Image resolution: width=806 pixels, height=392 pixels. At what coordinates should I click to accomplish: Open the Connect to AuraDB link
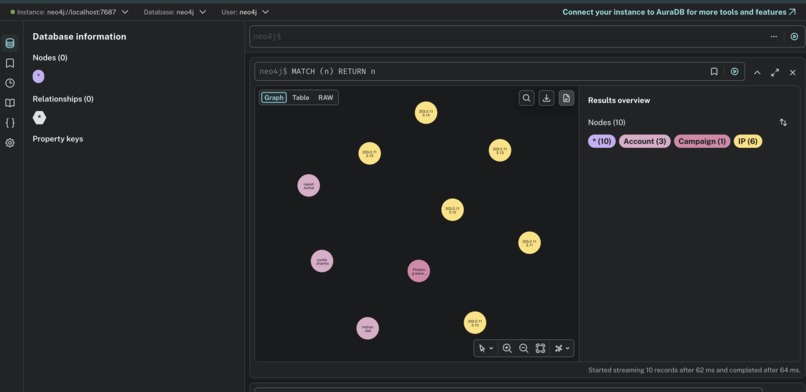[x=679, y=12]
